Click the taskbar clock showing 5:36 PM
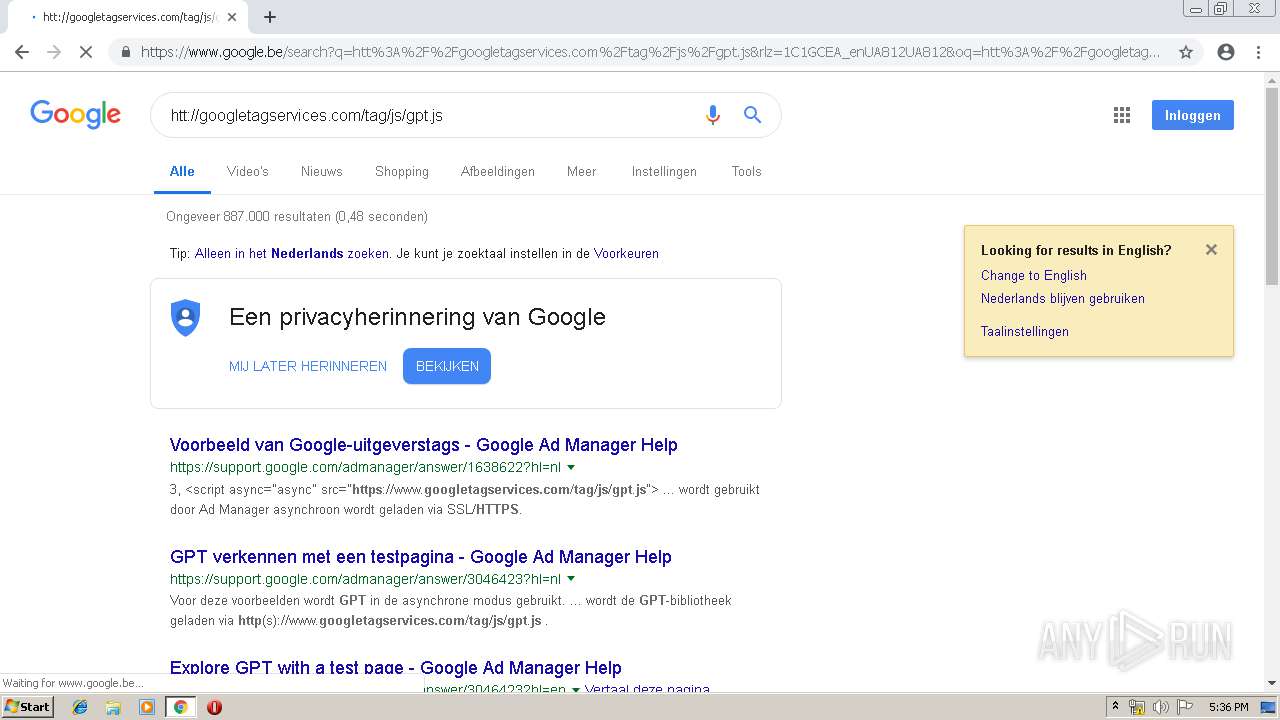The image size is (1280, 720). (x=1228, y=707)
